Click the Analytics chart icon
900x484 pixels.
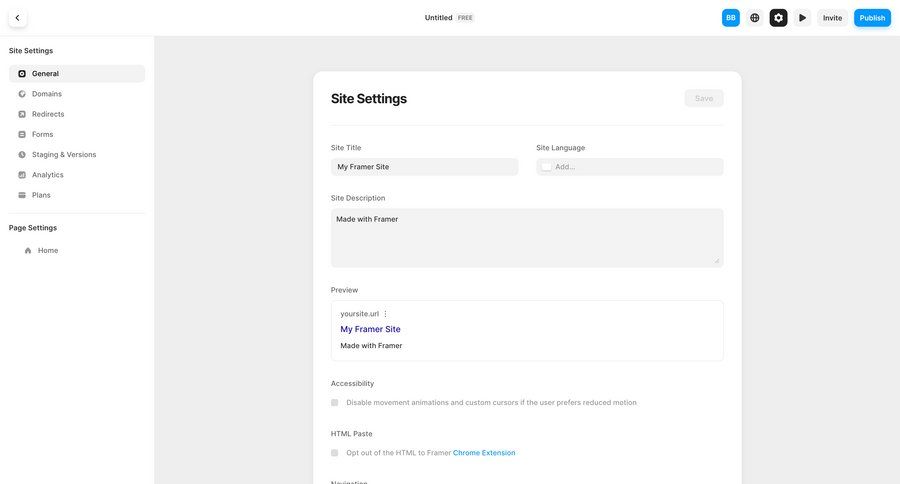click(x=22, y=175)
